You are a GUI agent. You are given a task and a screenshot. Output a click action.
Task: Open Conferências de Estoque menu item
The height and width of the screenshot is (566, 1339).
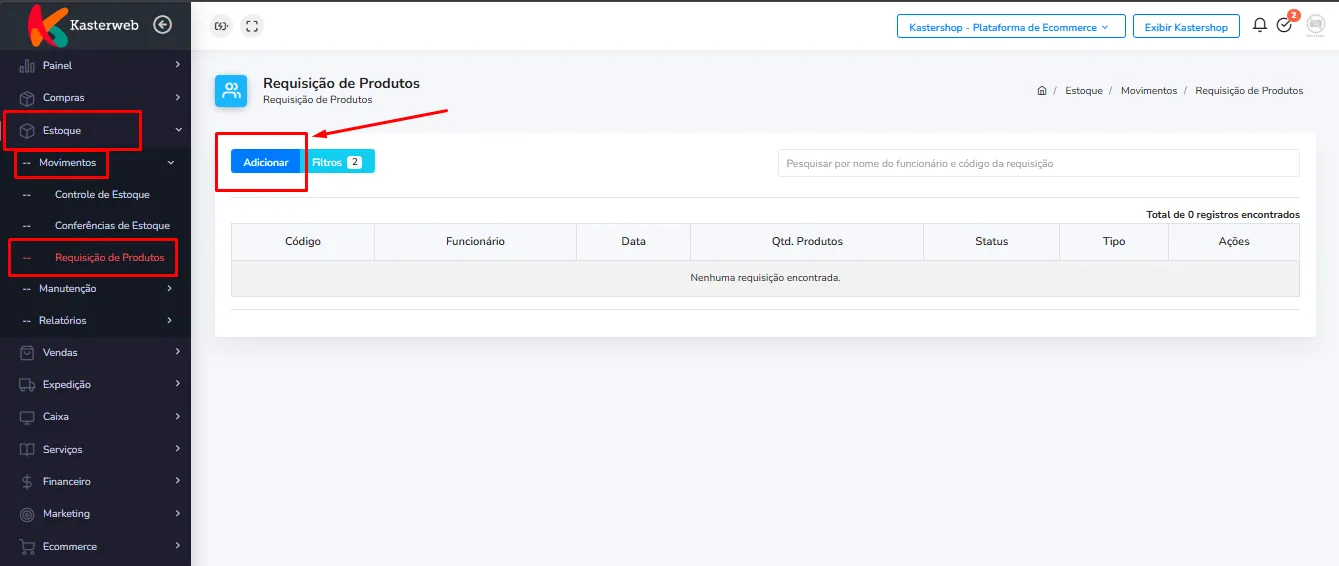(x=112, y=226)
